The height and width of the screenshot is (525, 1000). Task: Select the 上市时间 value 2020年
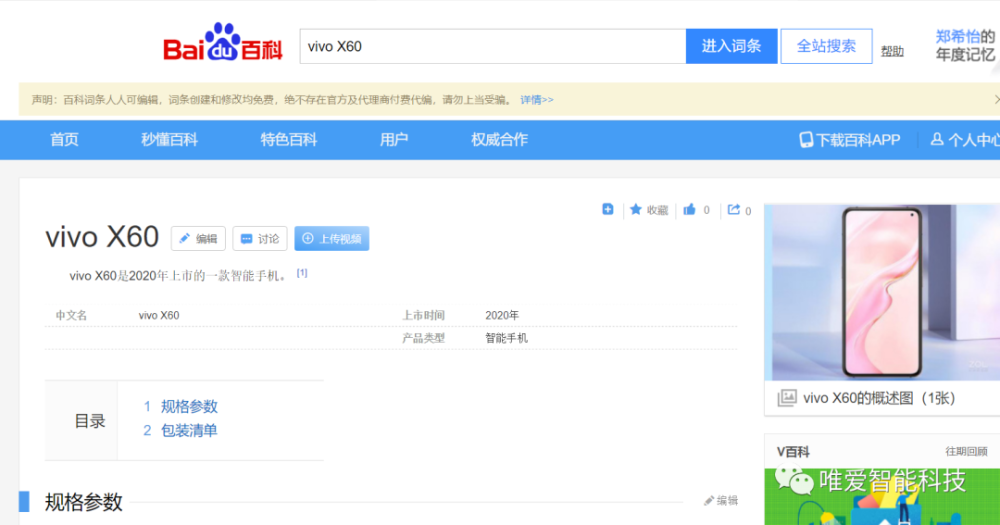click(x=502, y=315)
